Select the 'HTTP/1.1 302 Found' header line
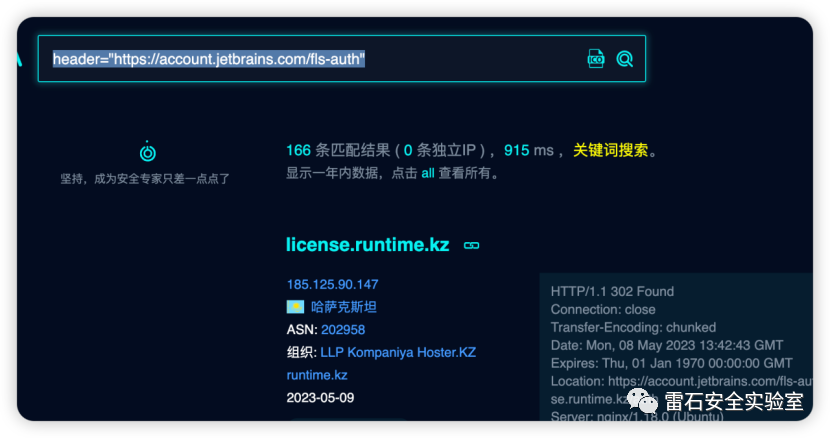 [x=612, y=292]
